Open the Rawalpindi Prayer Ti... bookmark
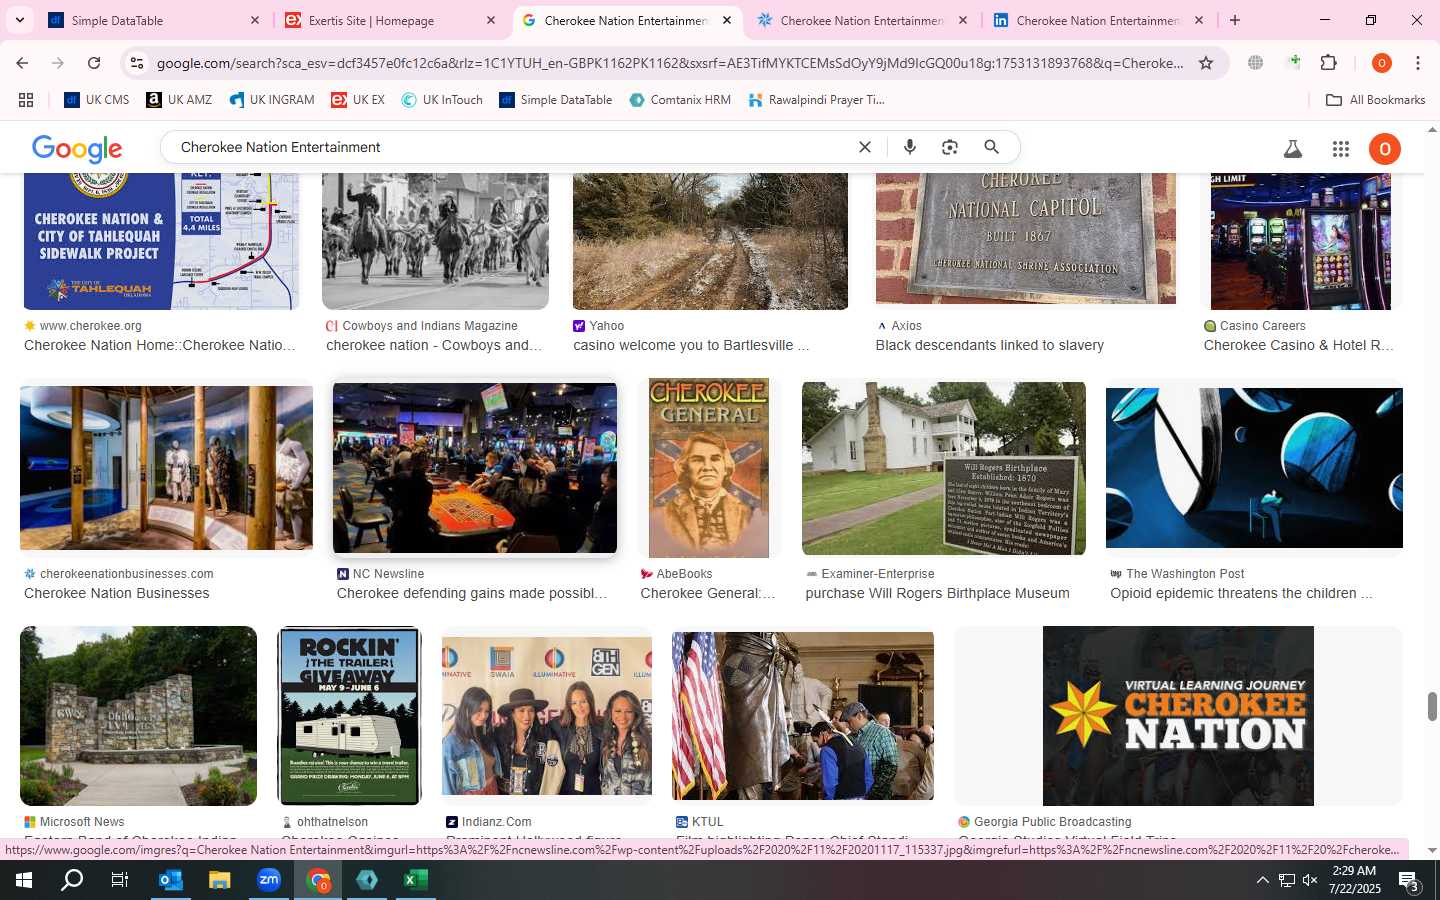The width and height of the screenshot is (1440, 900). [816, 100]
